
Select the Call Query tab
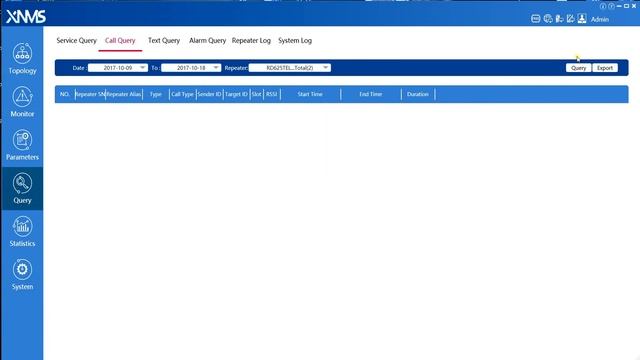[120, 40]
